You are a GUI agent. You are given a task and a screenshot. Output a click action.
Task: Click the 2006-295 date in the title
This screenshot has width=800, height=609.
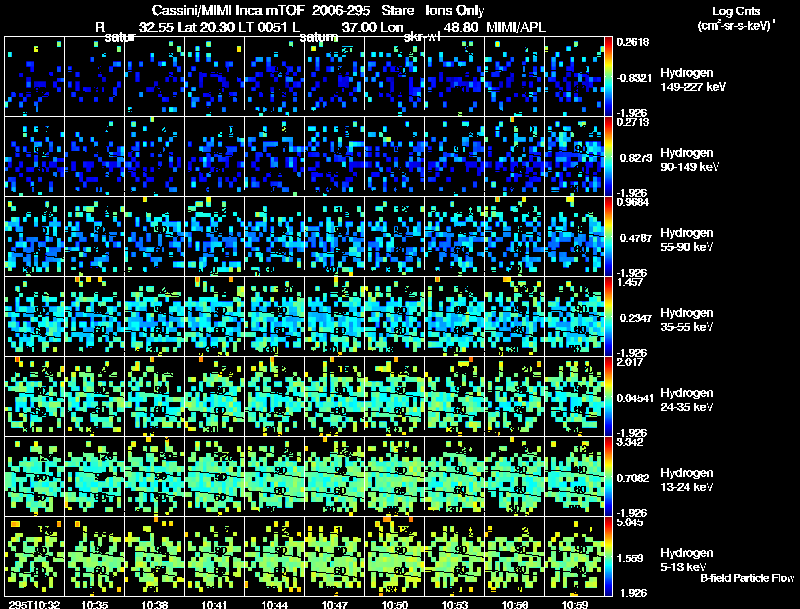click(340, 11)
